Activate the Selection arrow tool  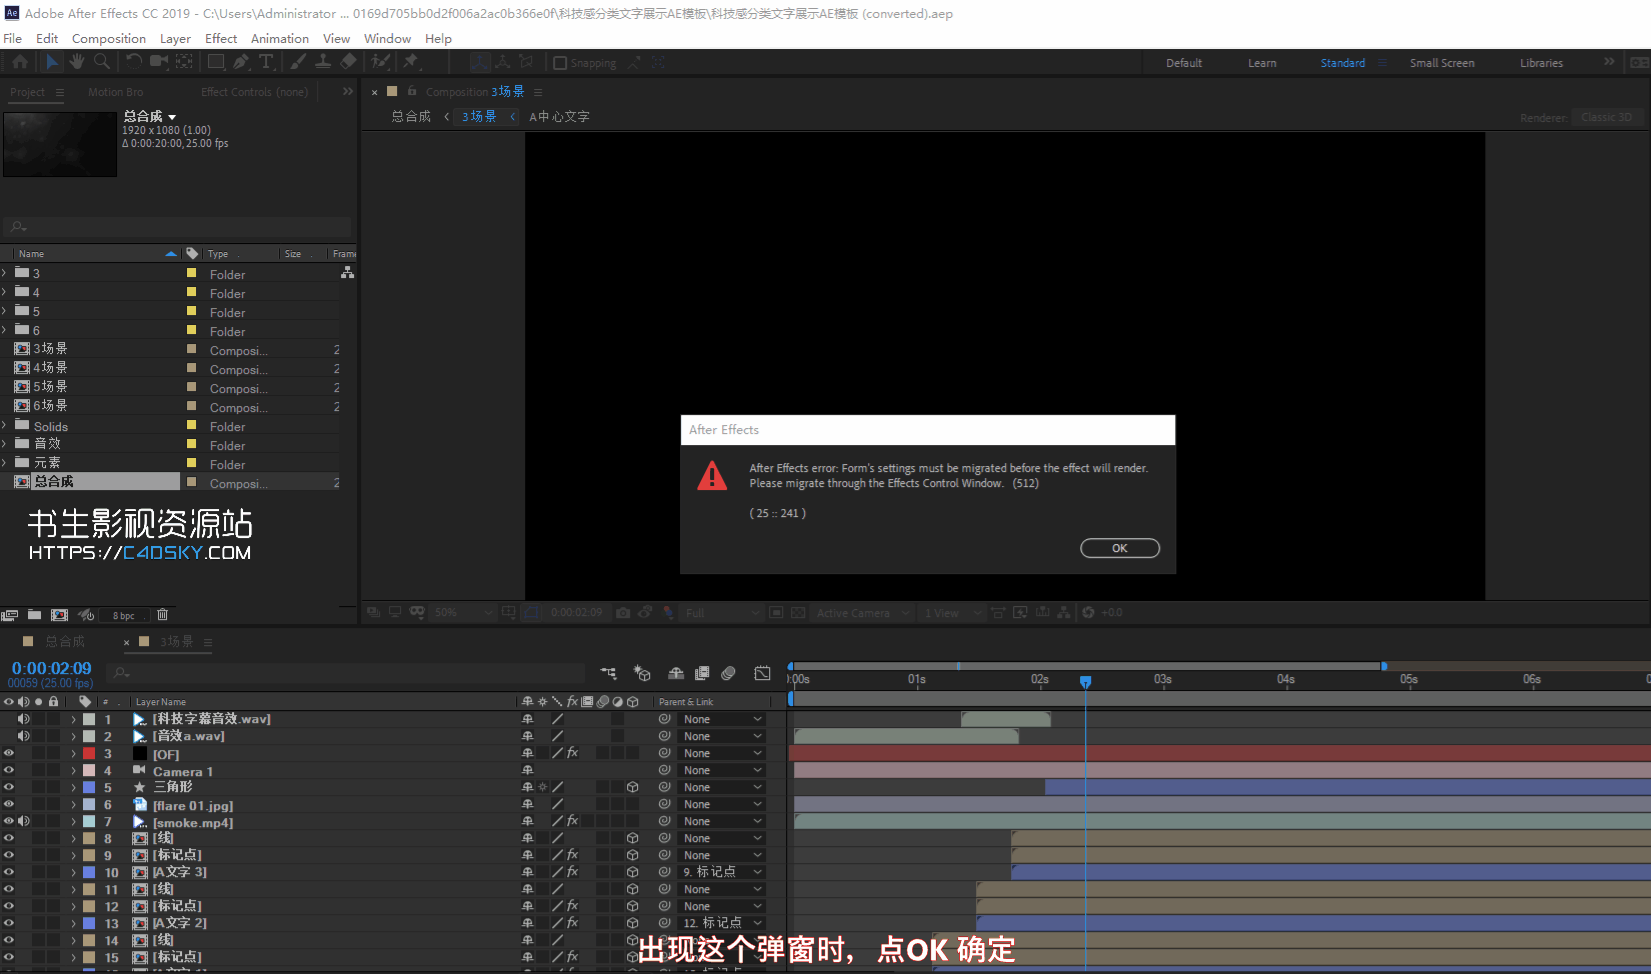[52, 62]
